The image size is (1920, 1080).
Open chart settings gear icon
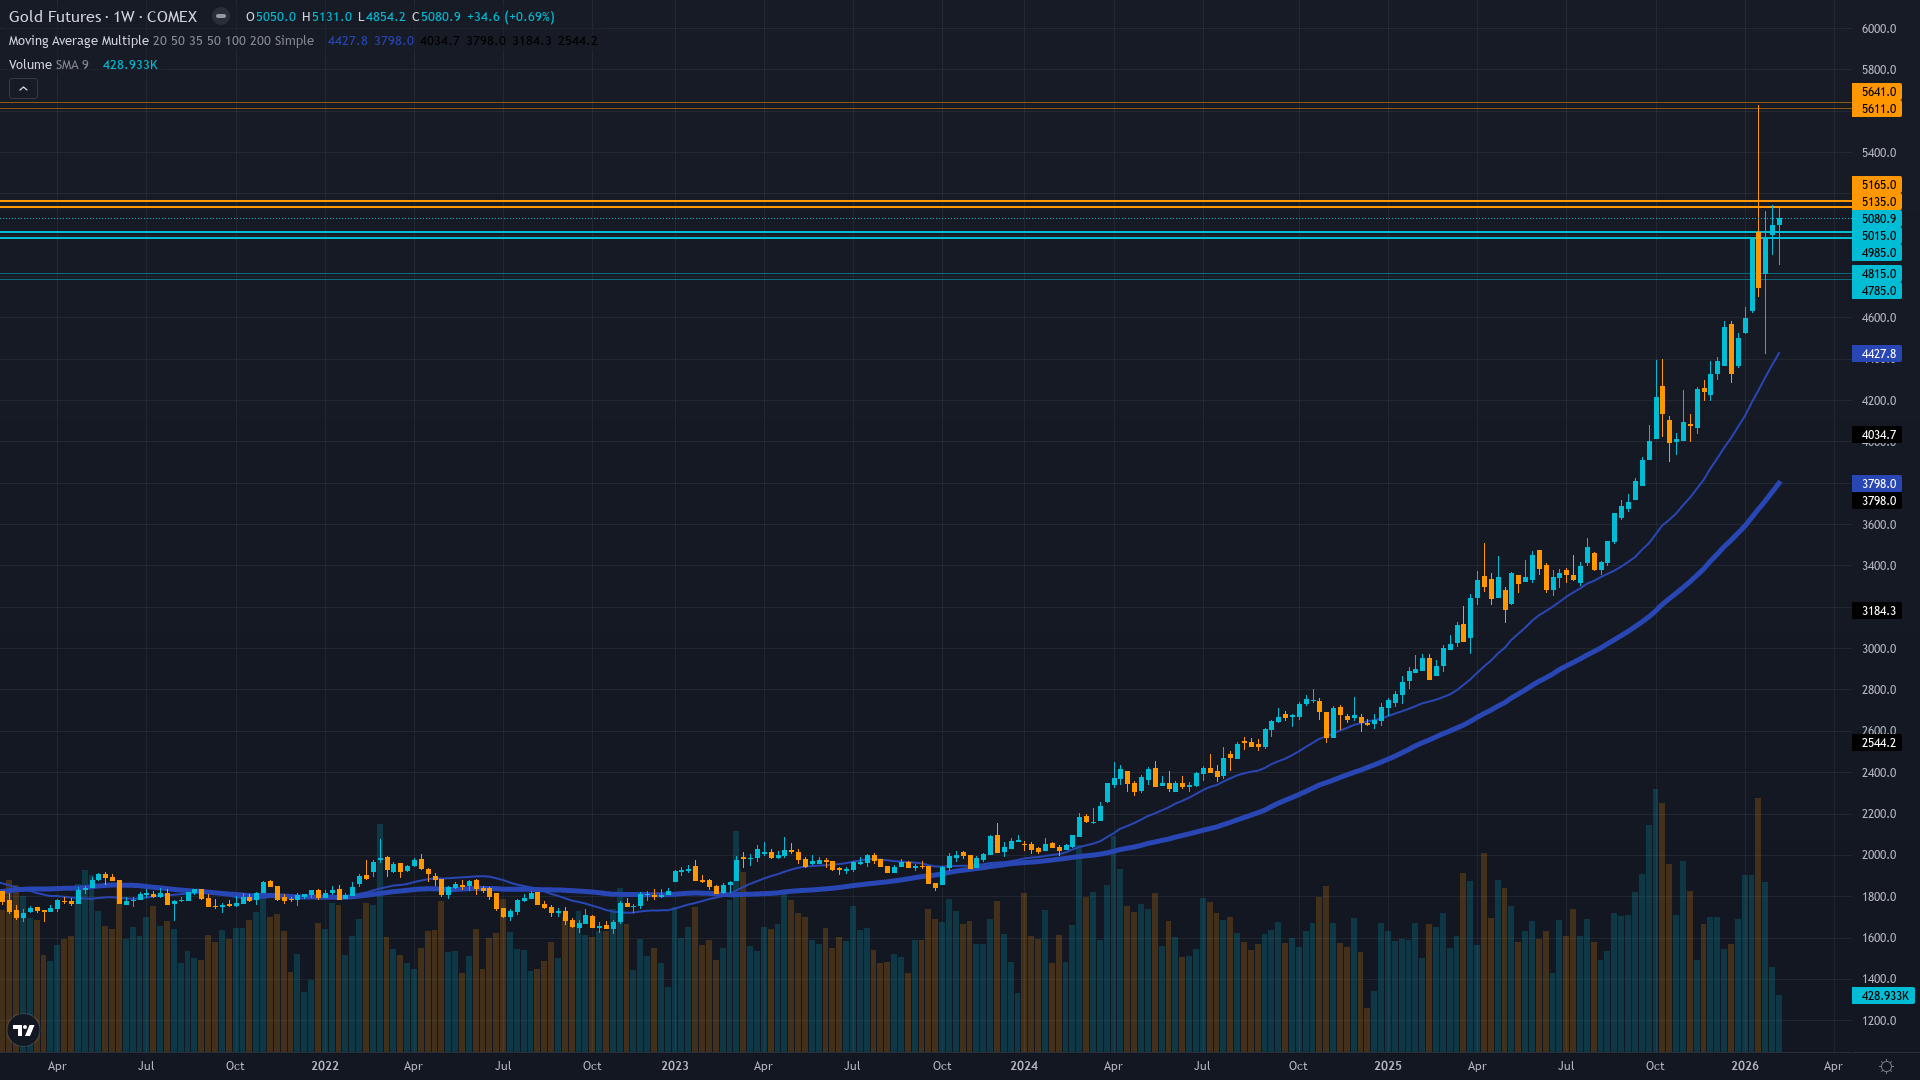1886,1066
